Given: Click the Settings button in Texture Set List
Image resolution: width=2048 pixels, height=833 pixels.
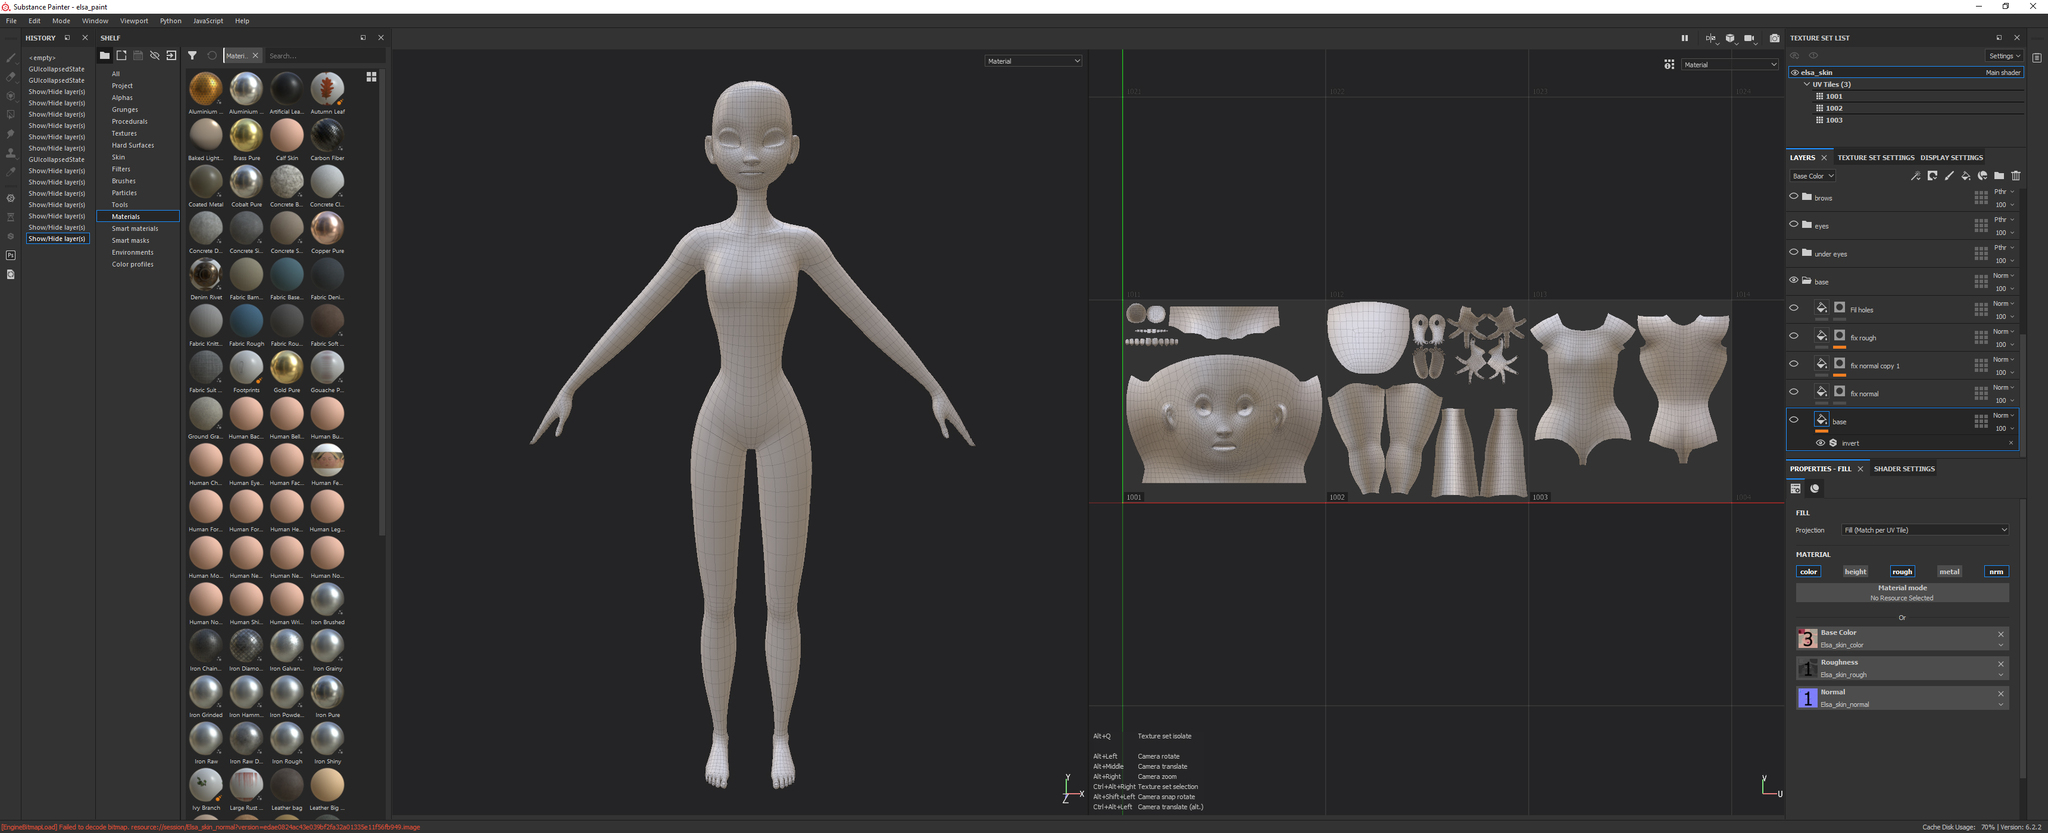Looking at the screenshot, I should click(2004, 56).
